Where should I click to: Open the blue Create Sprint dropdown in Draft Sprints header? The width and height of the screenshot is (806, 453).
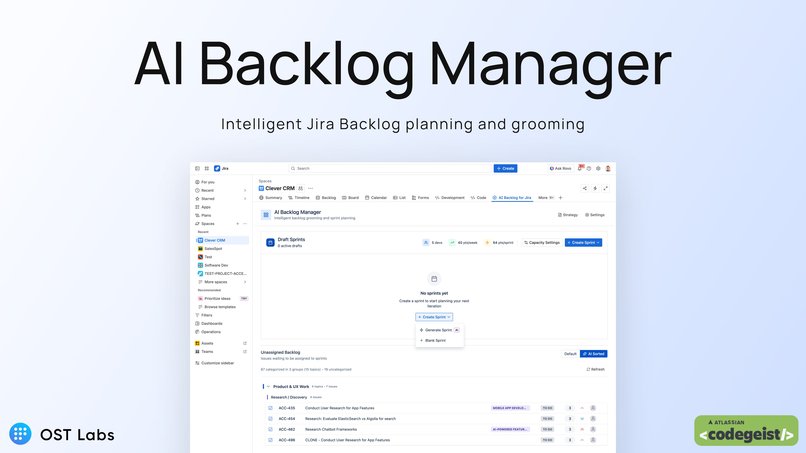[x=583, y=243]
